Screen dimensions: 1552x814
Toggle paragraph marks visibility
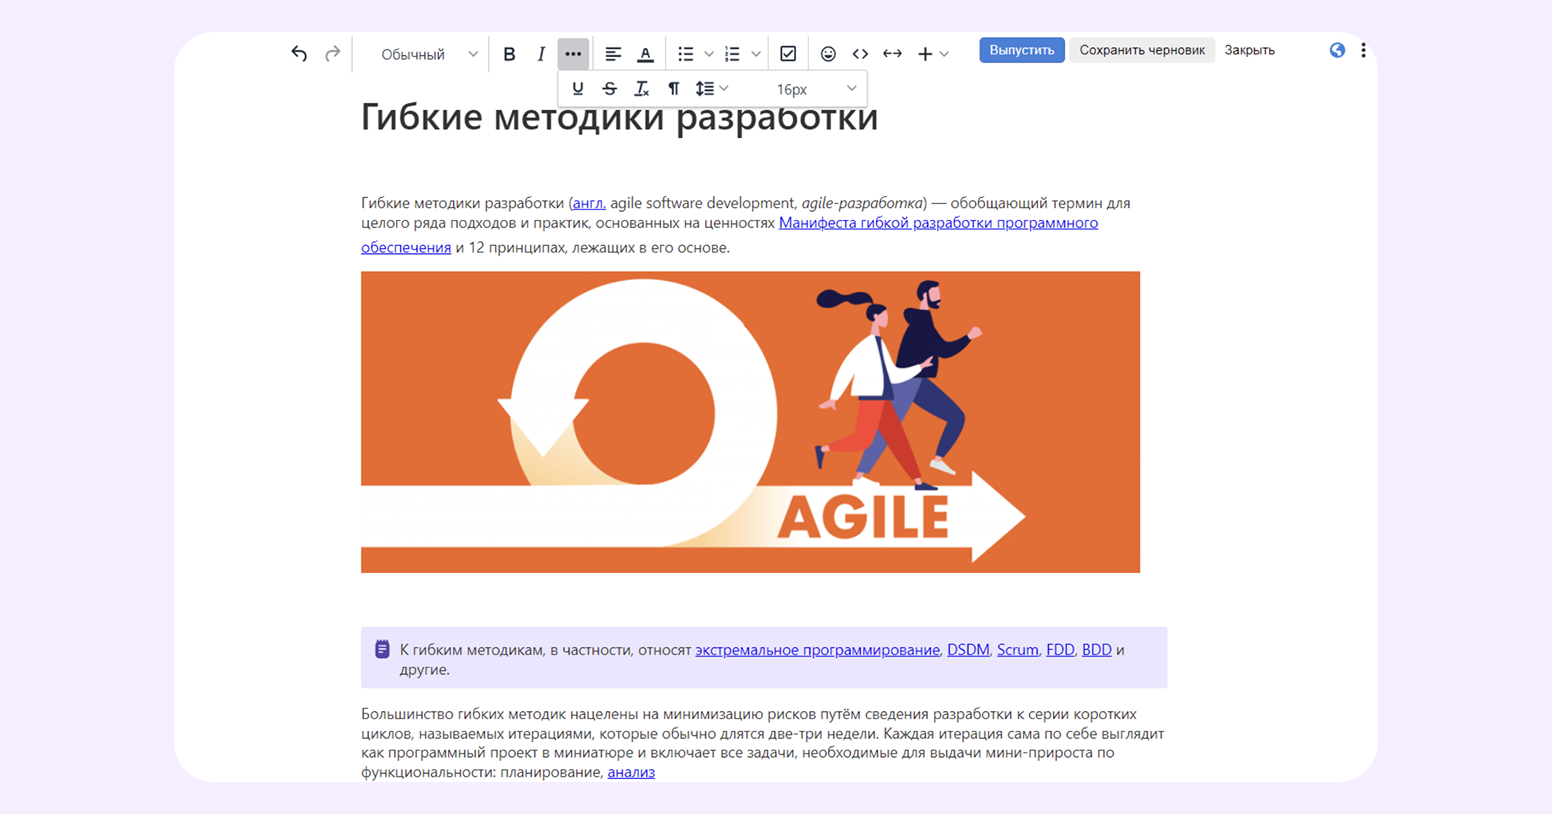pos(674,88)
